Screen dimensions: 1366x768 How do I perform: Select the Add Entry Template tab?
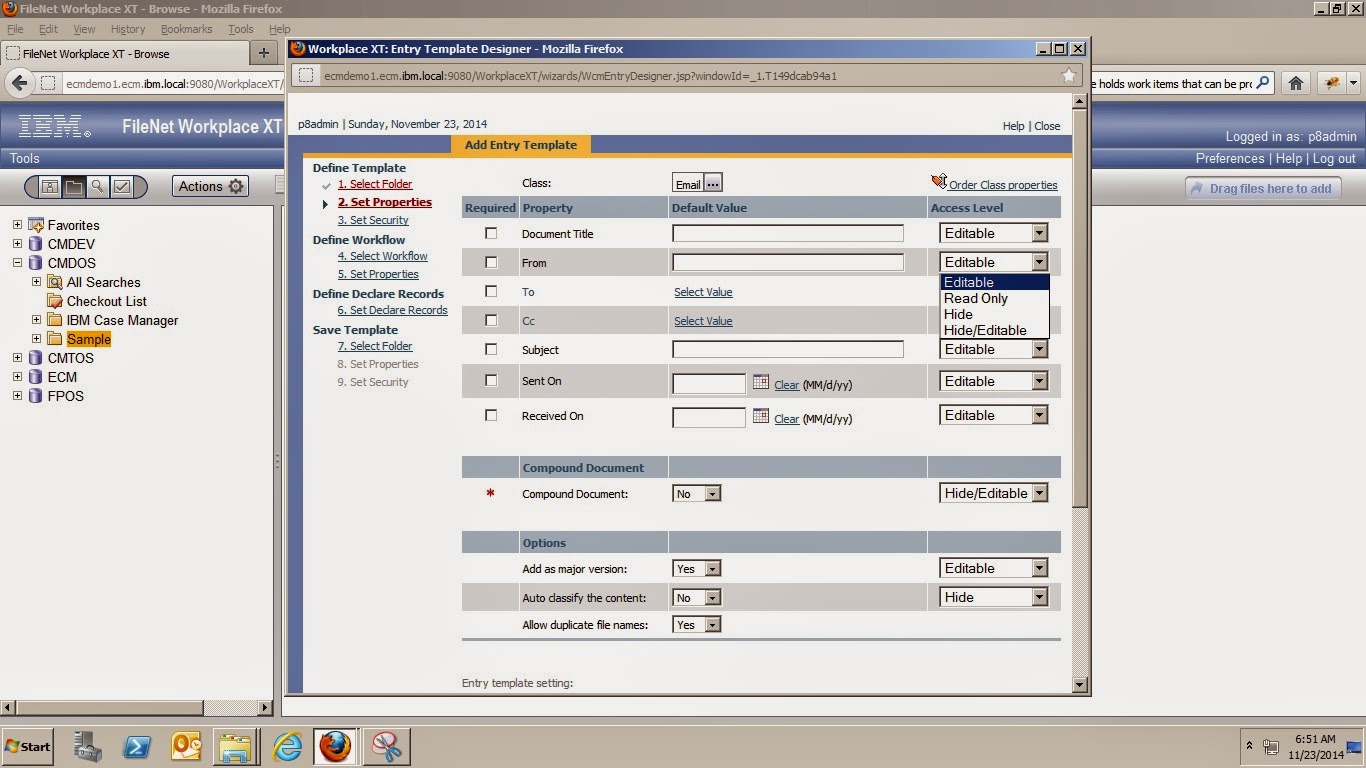pos(520,144)
